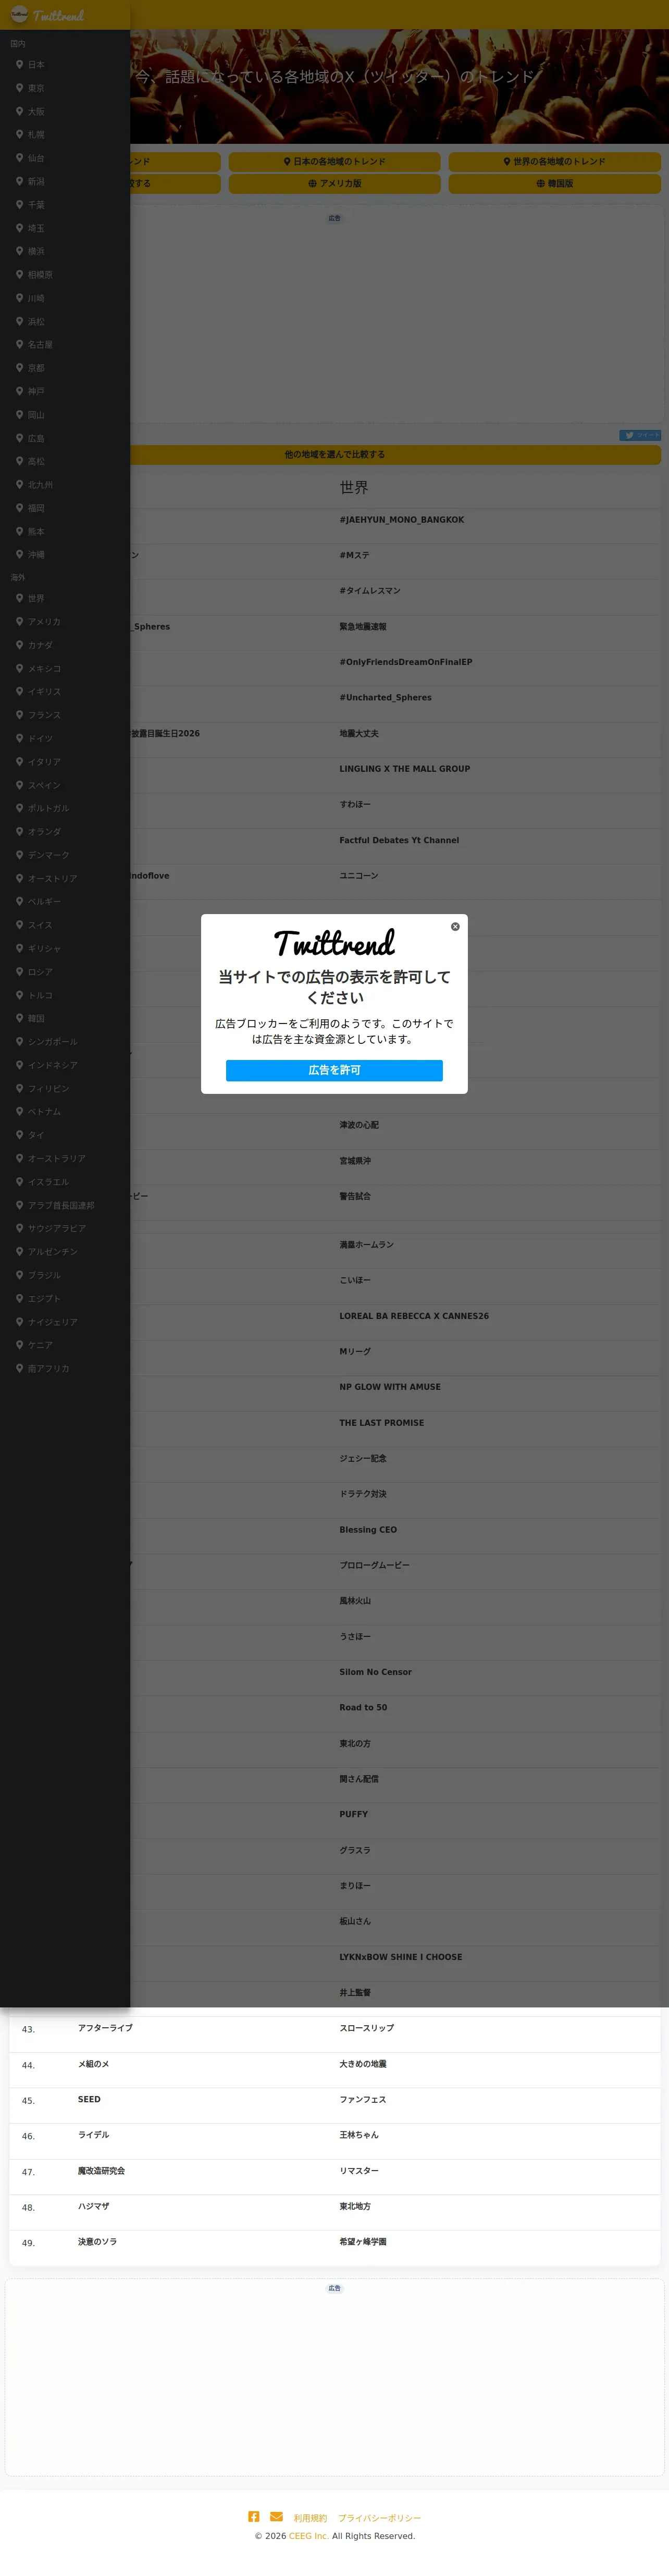Open the 利用規約 footer link

pos(310,2518)
